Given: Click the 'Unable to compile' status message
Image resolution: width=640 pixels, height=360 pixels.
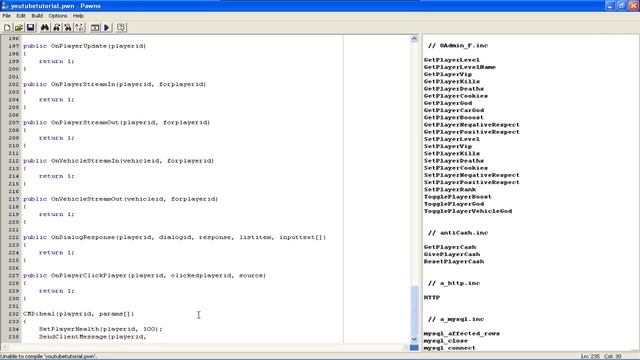Looking at the screenshot, I should (48, 356).
